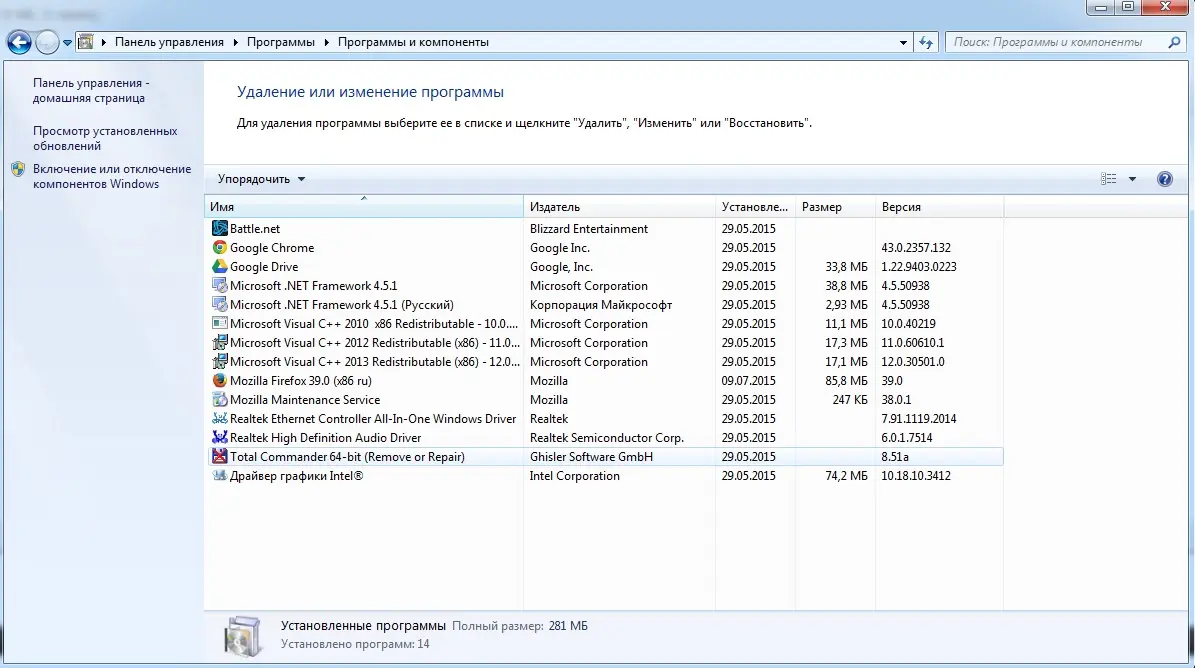Click the 09.07.2015 install date cell
Screen dimensions: 1195x668
748,381
